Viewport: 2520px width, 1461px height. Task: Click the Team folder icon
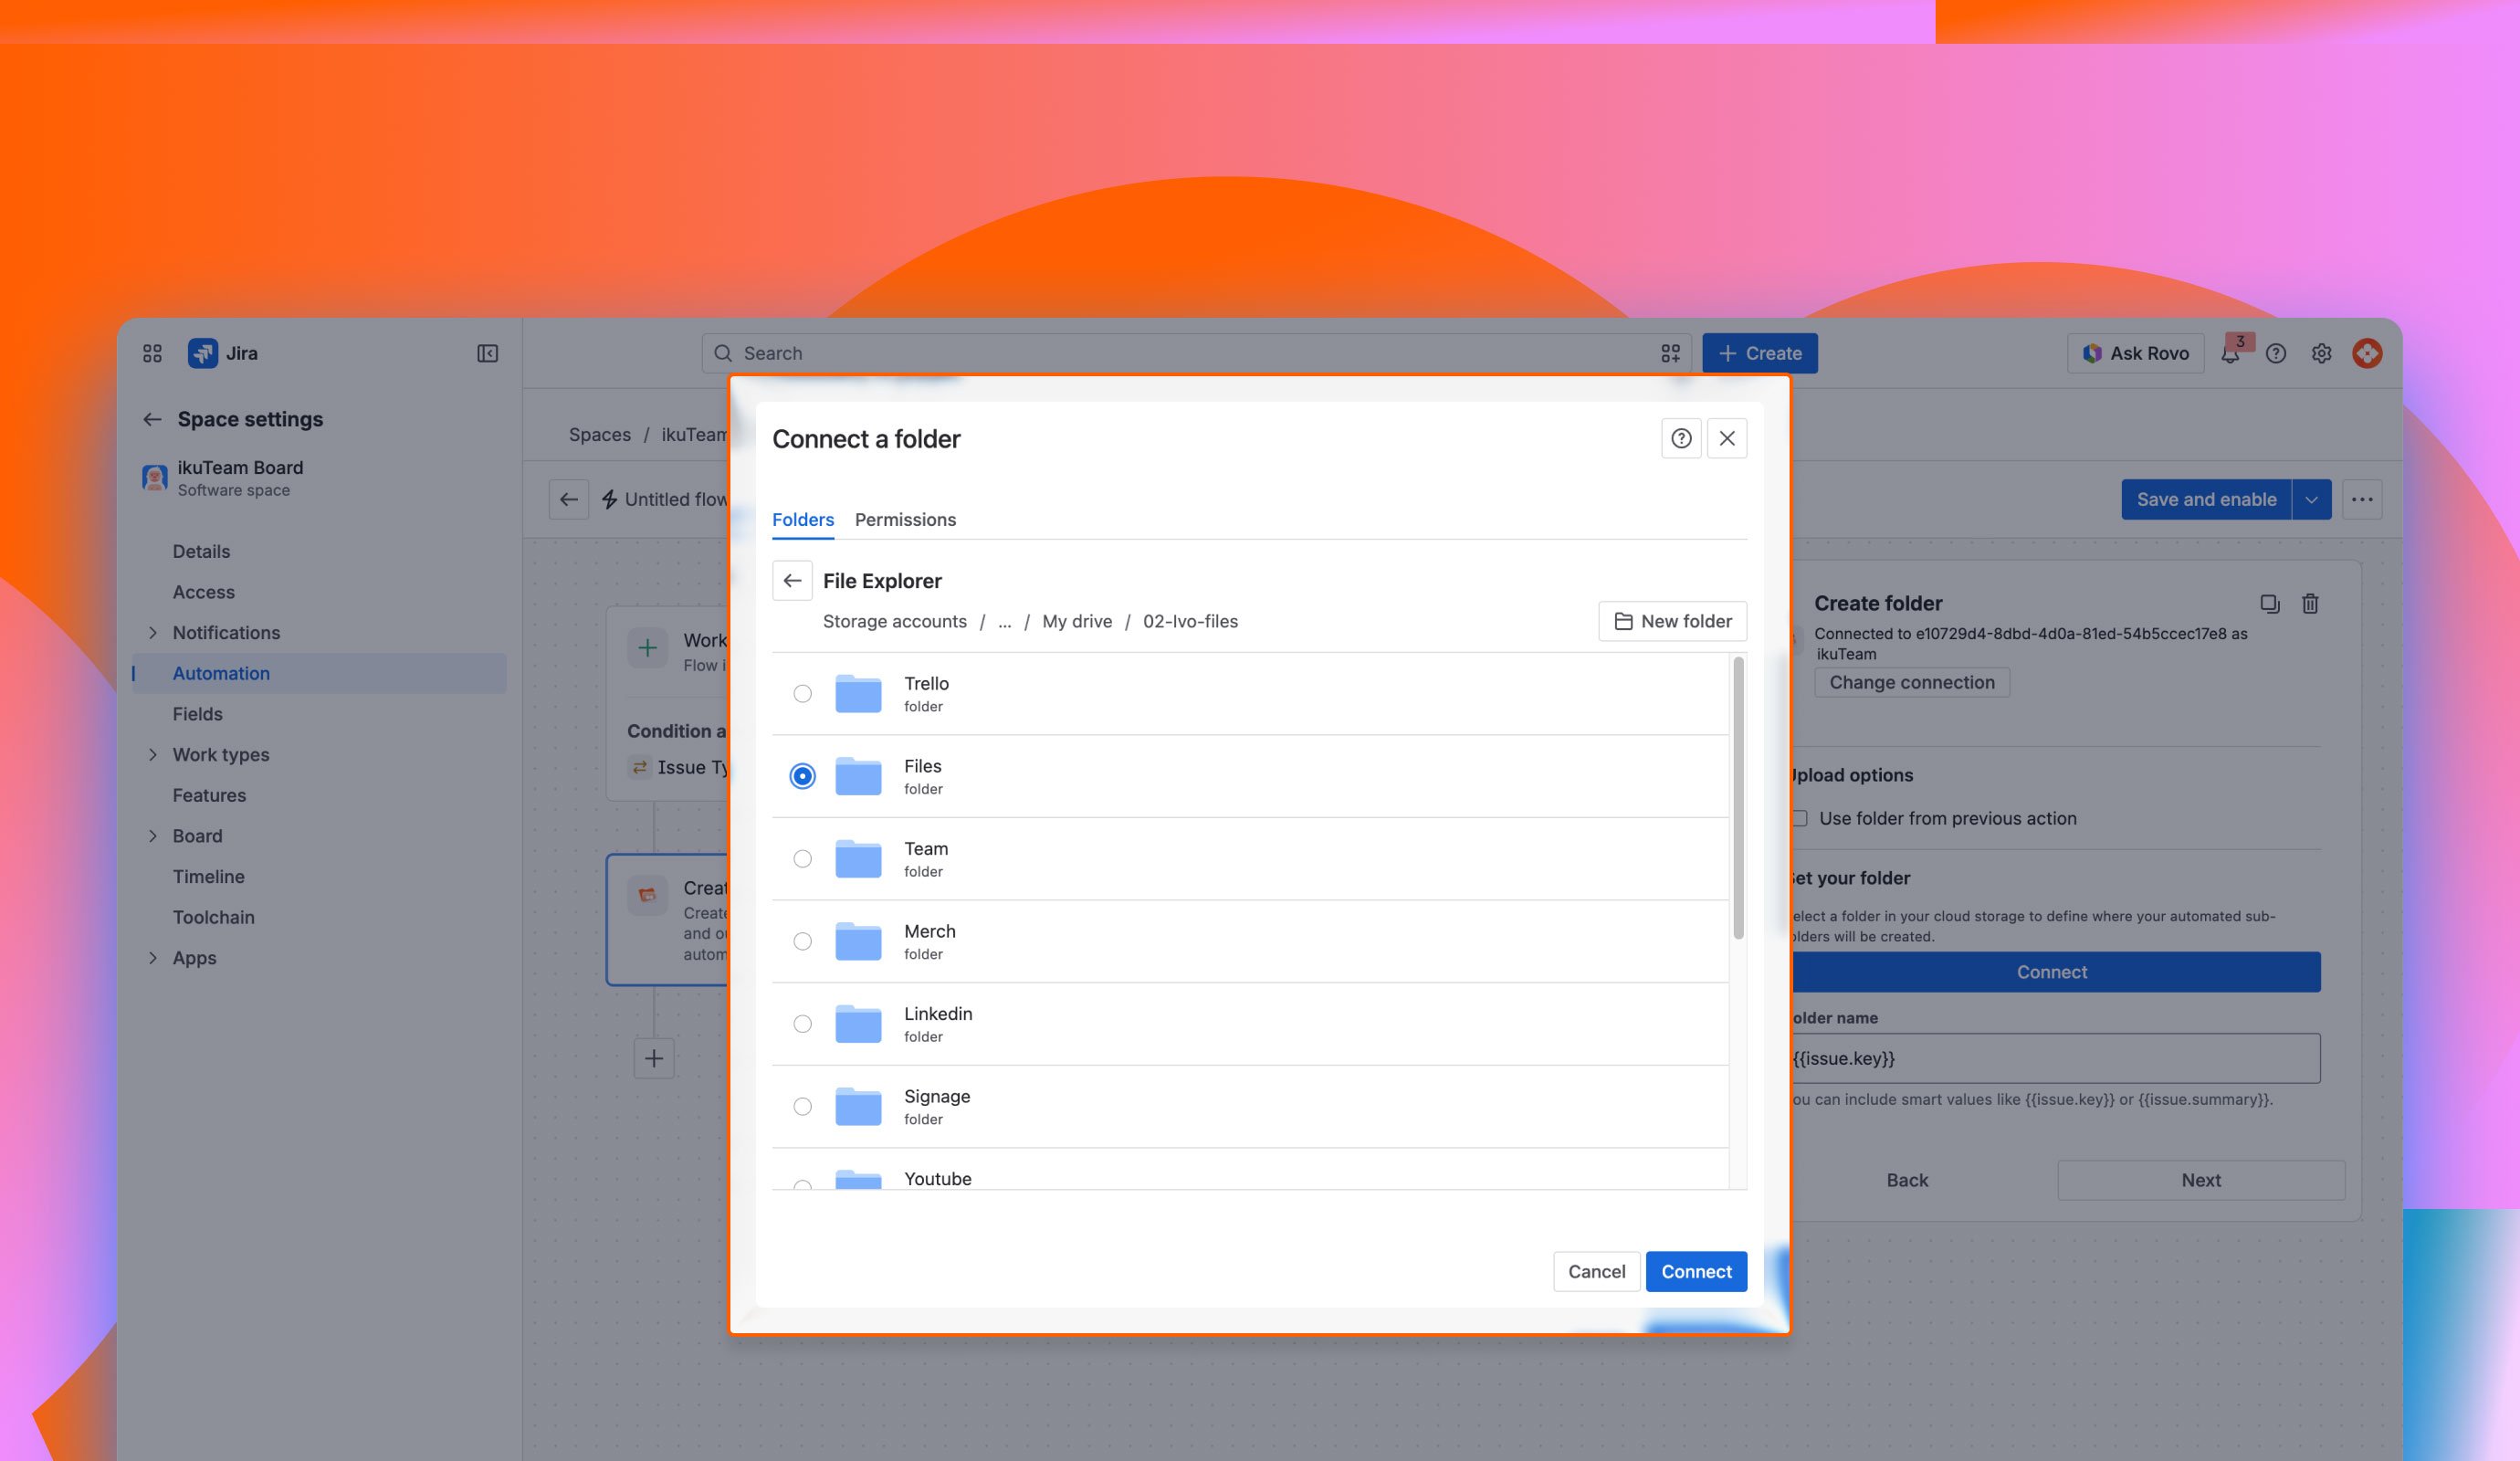[x=858, y=858]
